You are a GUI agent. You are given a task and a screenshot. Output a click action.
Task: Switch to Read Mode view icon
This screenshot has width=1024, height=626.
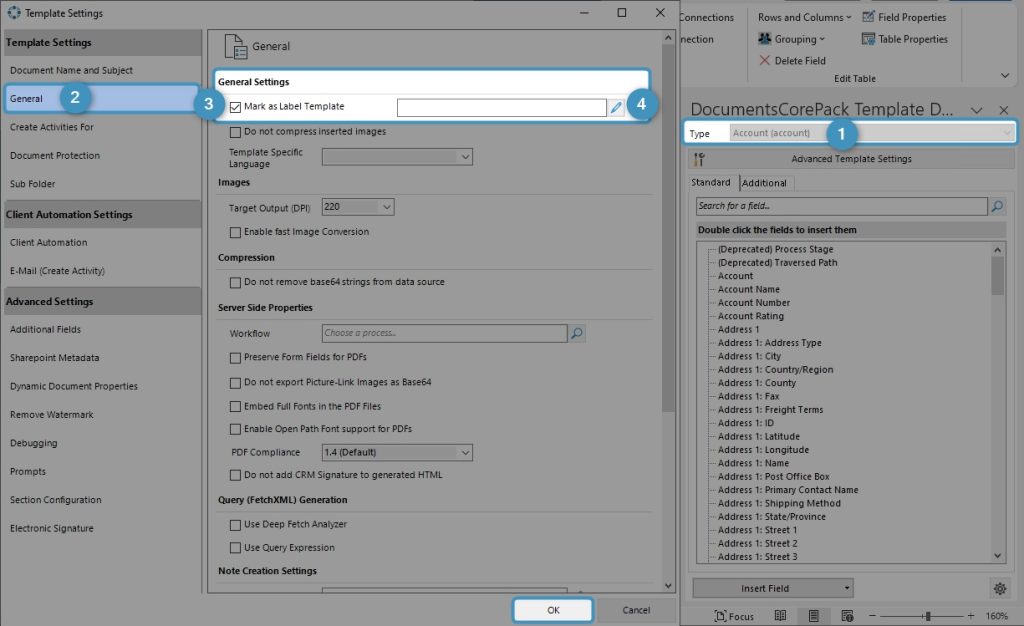coord(780,616)
